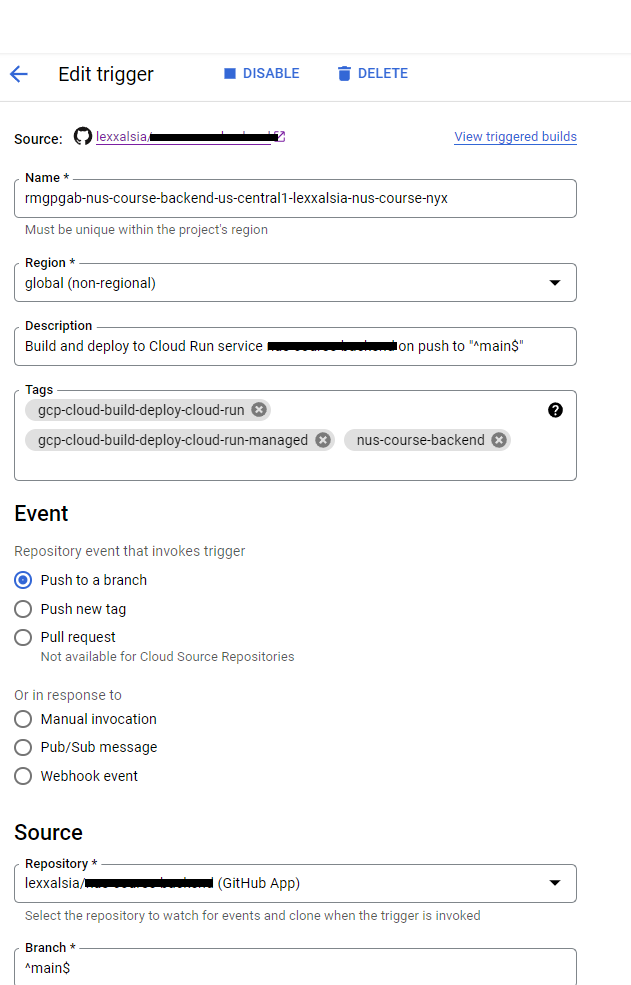Image resolution: width=631 pixels, height=985 pixels.
Task: Remove the gcp-cloud-build-deploy-cloud-run tag
Action: pyautogui.click(x=258, y=410)
